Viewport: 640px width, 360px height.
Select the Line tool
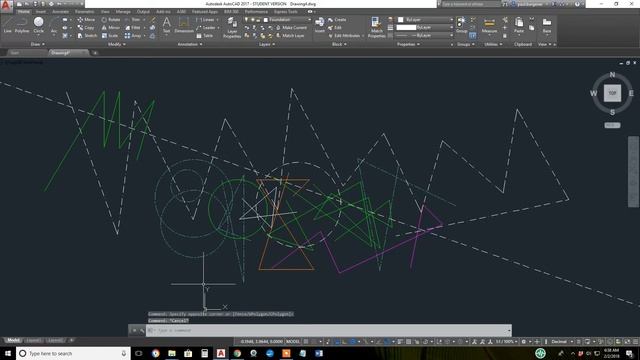click(7, 24)
